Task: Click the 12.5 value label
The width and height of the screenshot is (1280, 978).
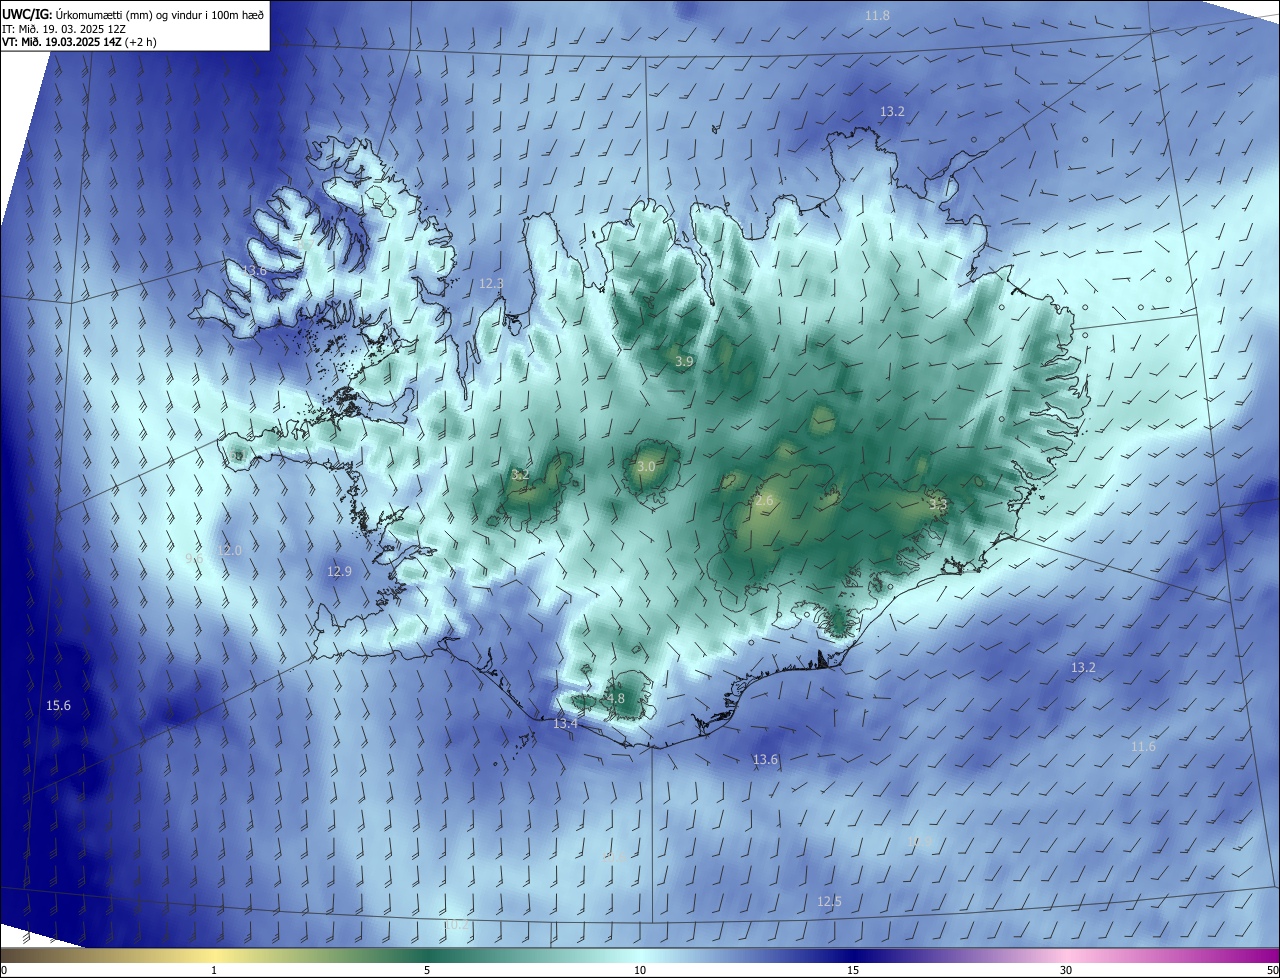Action: tap(829, 902)
